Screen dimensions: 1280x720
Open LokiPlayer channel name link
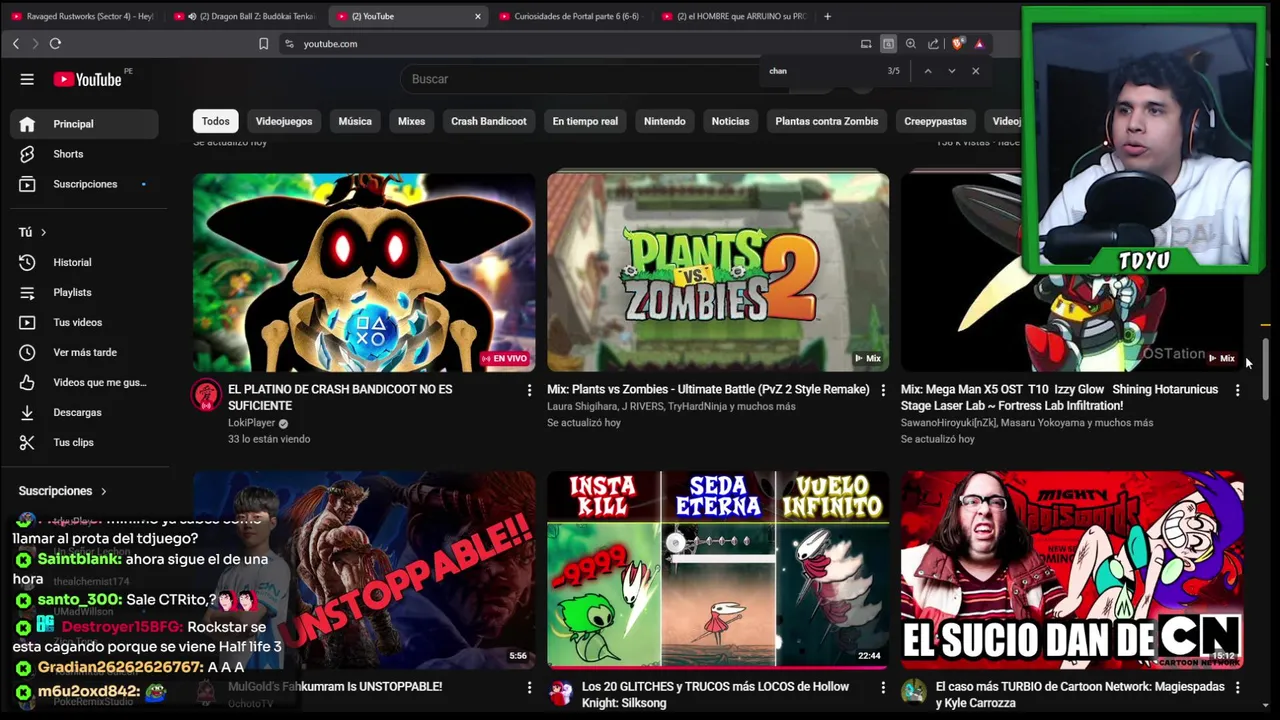point(251,423)
